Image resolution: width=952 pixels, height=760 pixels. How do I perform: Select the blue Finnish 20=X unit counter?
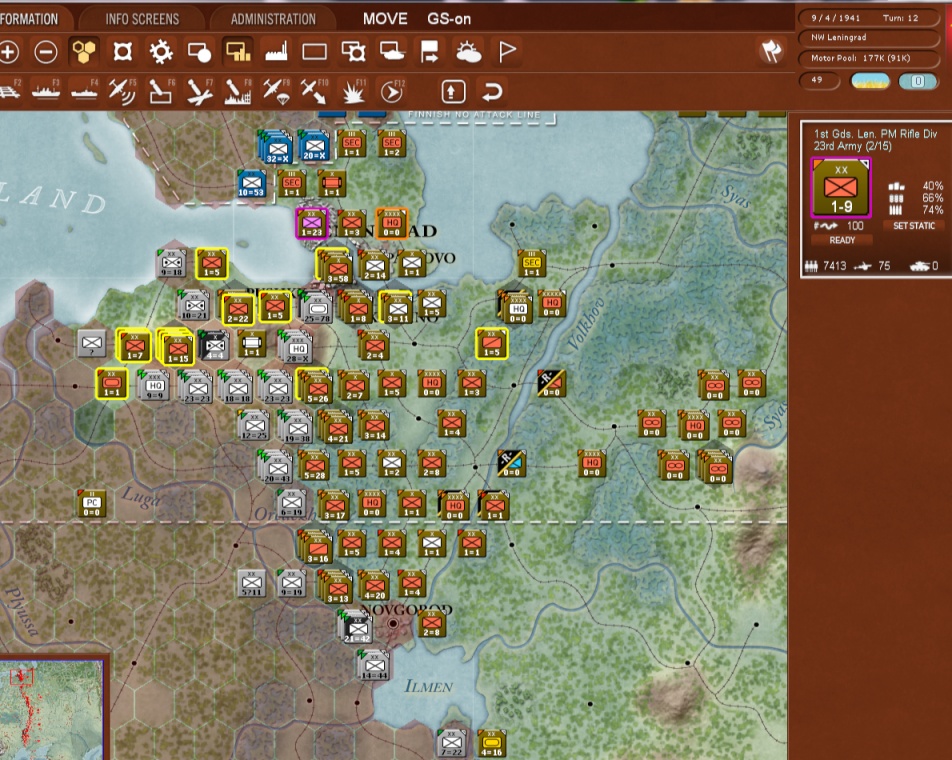click(314, 146)
